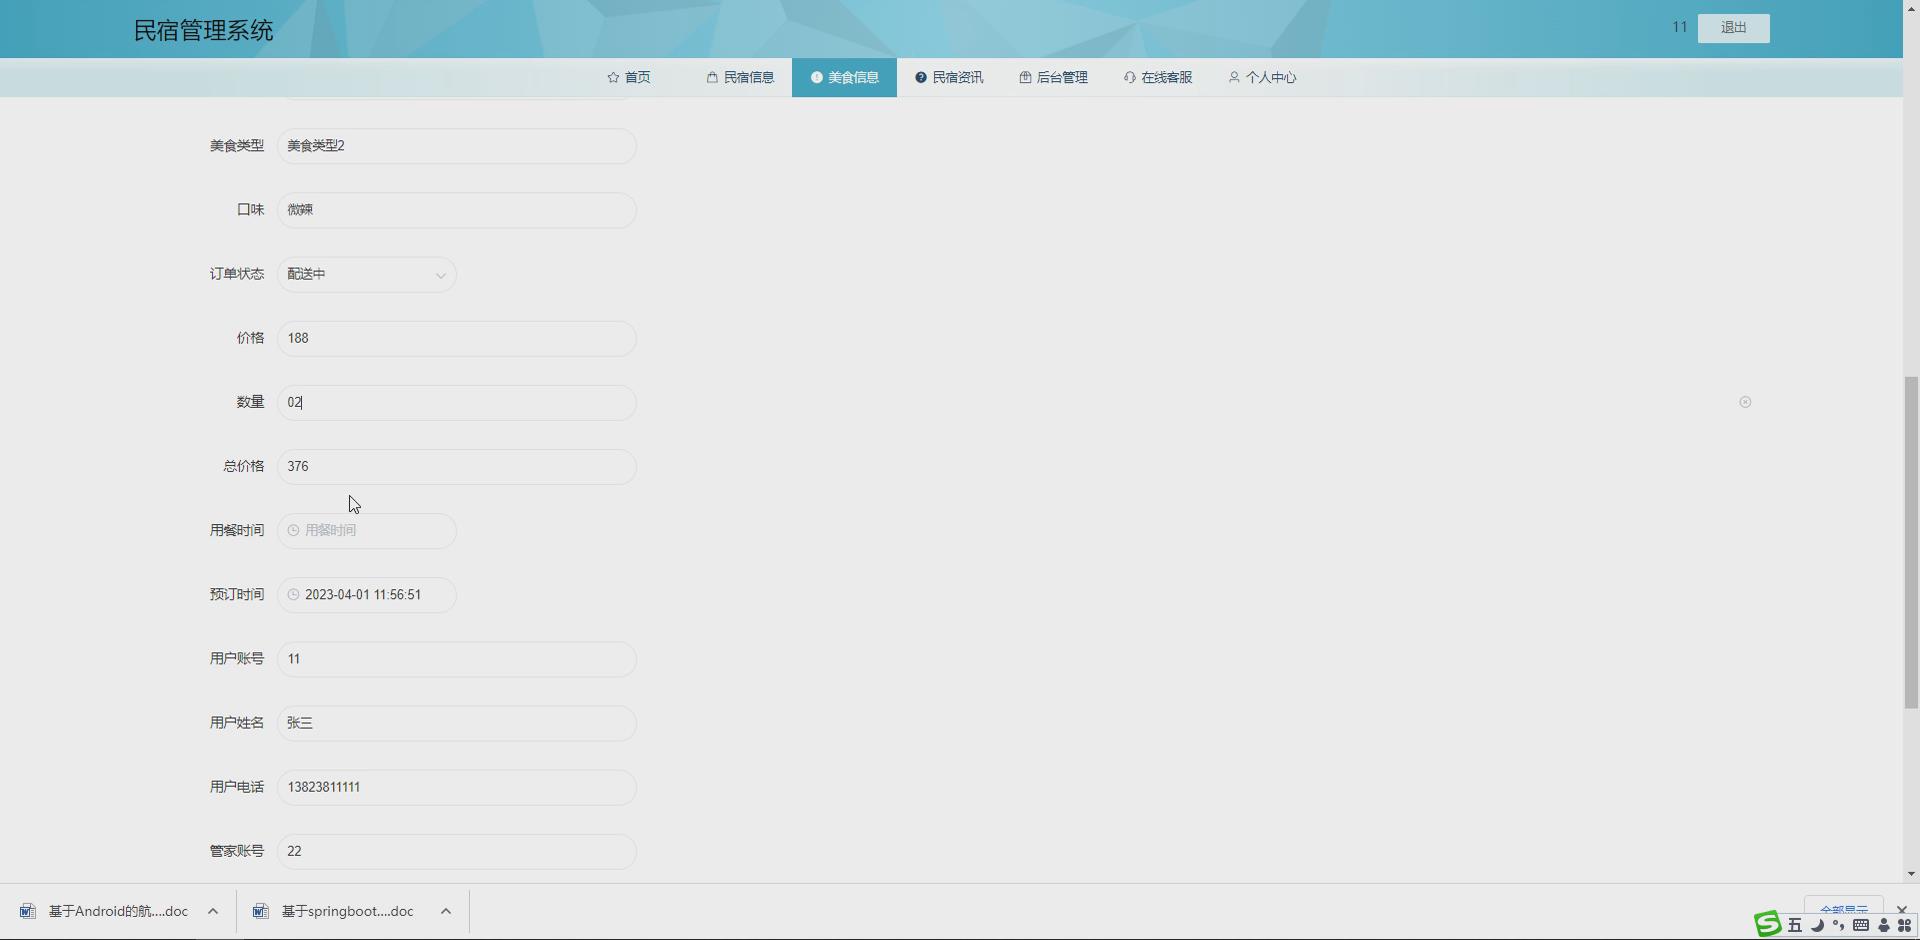
Task: Click the 用户账号 field
Action: [456, 659]
